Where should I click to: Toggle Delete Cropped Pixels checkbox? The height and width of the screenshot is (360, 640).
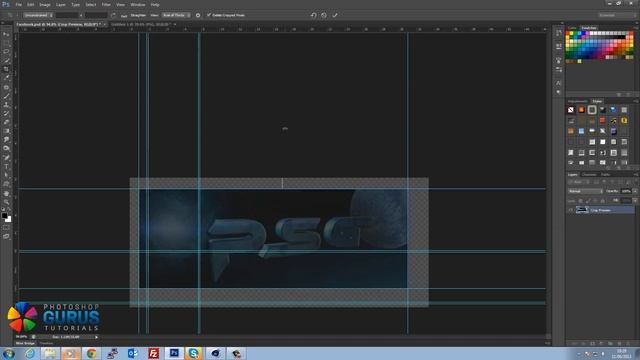coord(209,15)
